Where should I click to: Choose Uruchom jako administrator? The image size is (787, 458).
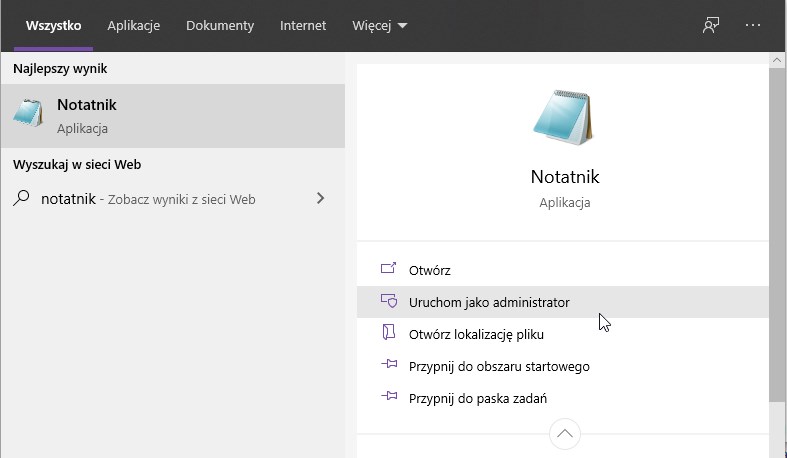click(x=563, y=302)
